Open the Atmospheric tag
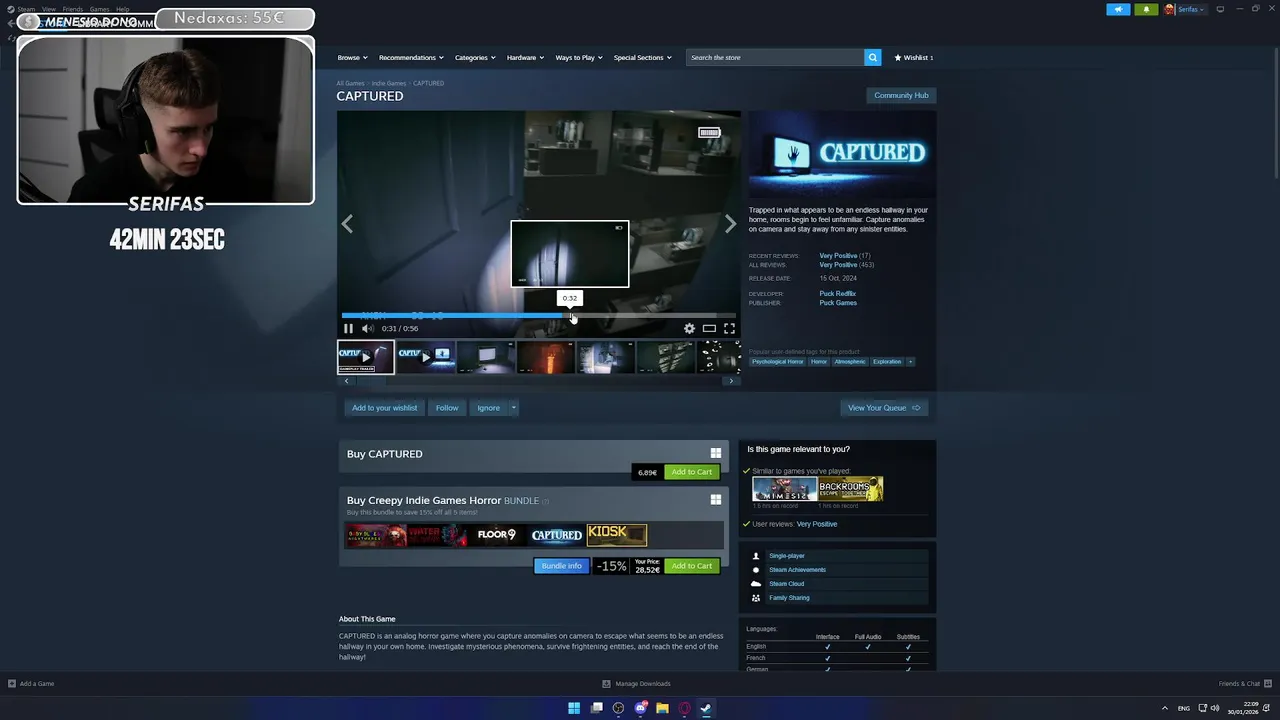Viewport: 1280px width, 720px height. pyautogui.click(x=850, y=361)
